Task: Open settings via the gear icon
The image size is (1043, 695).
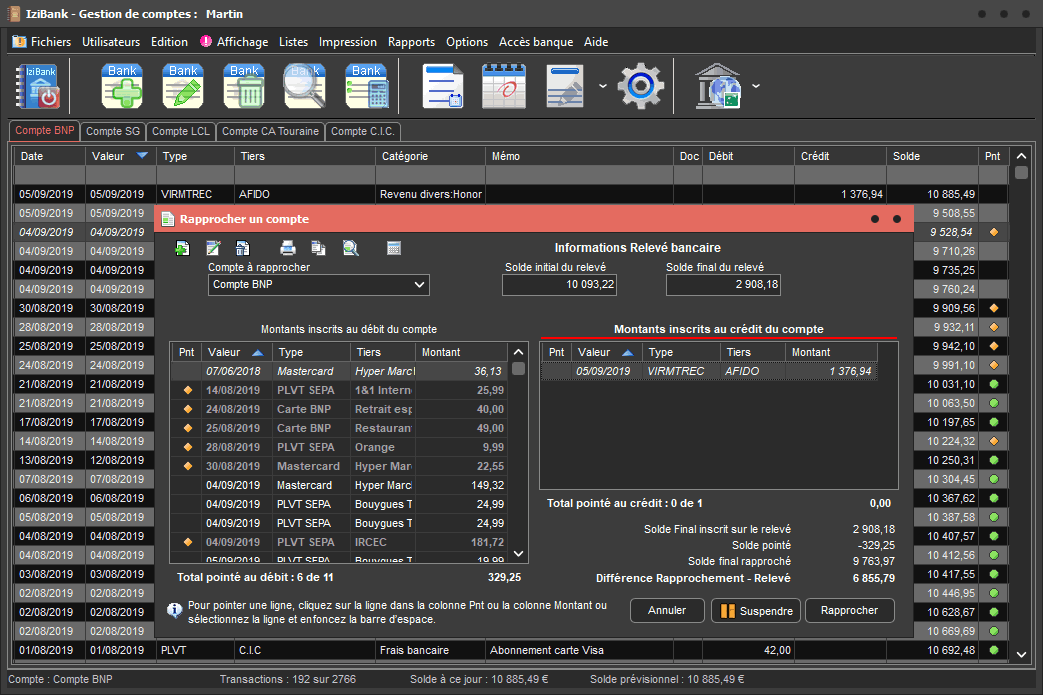Action: click(640, 86)
